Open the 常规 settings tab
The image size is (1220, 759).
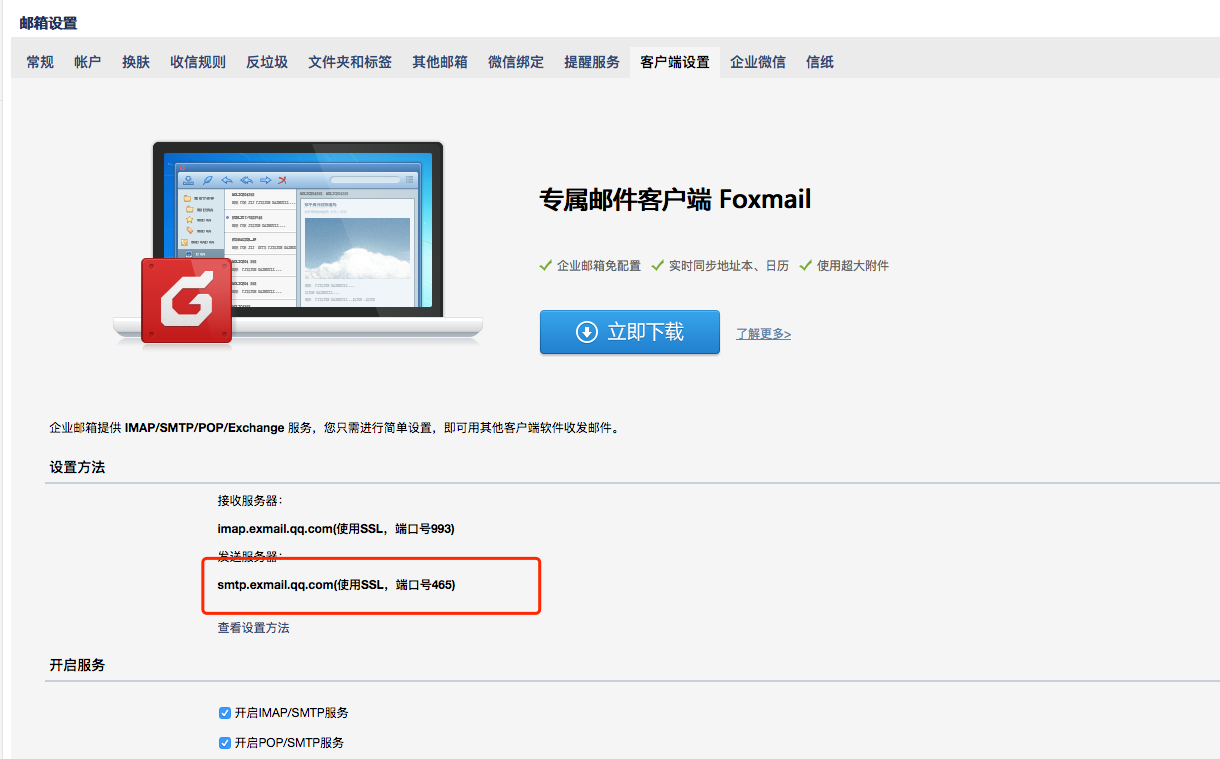point(40,62)
